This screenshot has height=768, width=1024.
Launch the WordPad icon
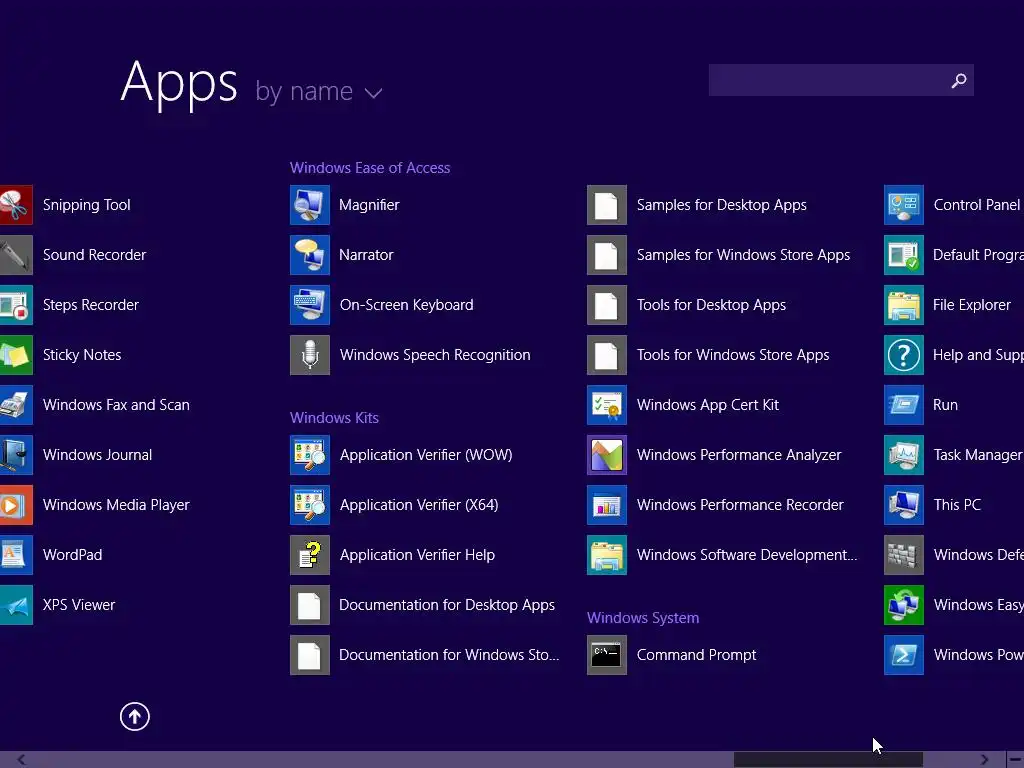coord(16,555)
